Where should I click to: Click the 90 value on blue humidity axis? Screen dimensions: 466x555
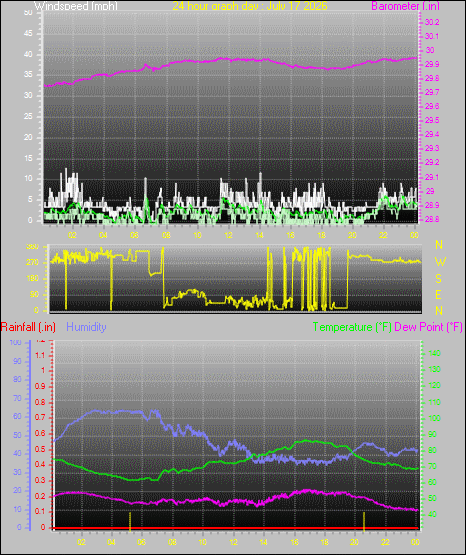pyautogui.click(x=17, y=361)
